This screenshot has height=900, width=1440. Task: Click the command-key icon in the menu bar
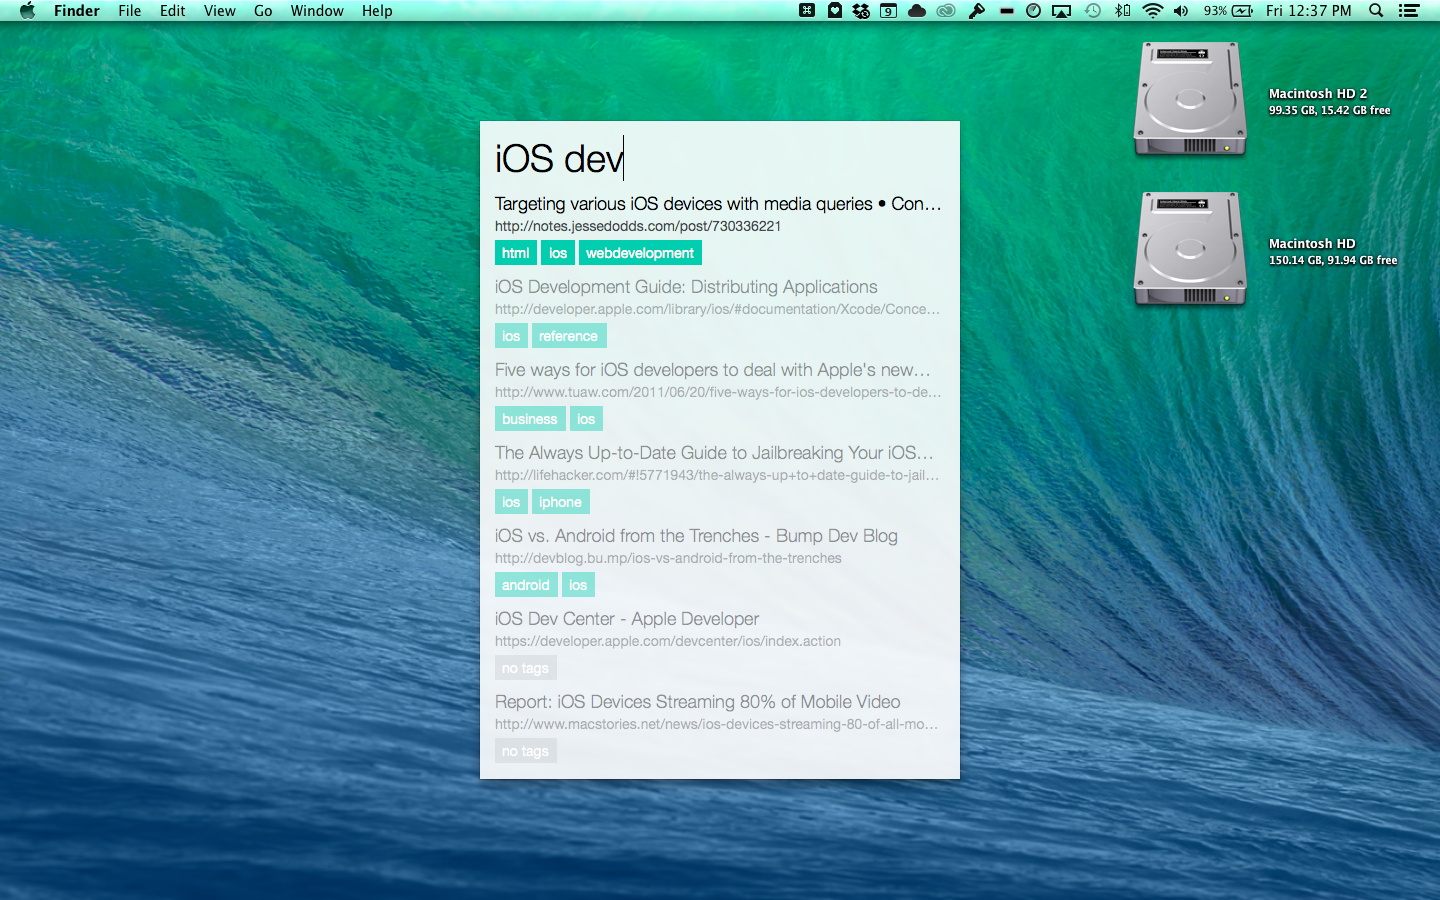click(x=807, y=11)
